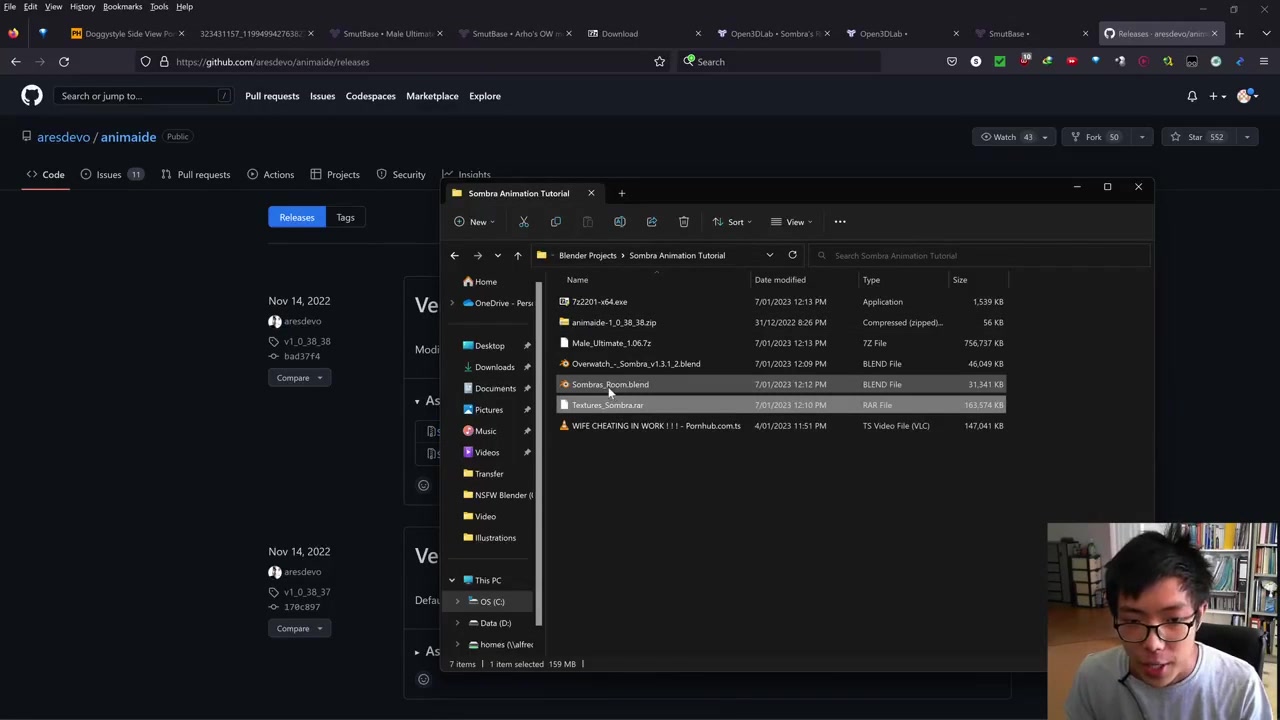This screenshot has width=1280, height=720.
Task: Click the Rename icon in Explorer toolbar
Action: coord(619,222)
